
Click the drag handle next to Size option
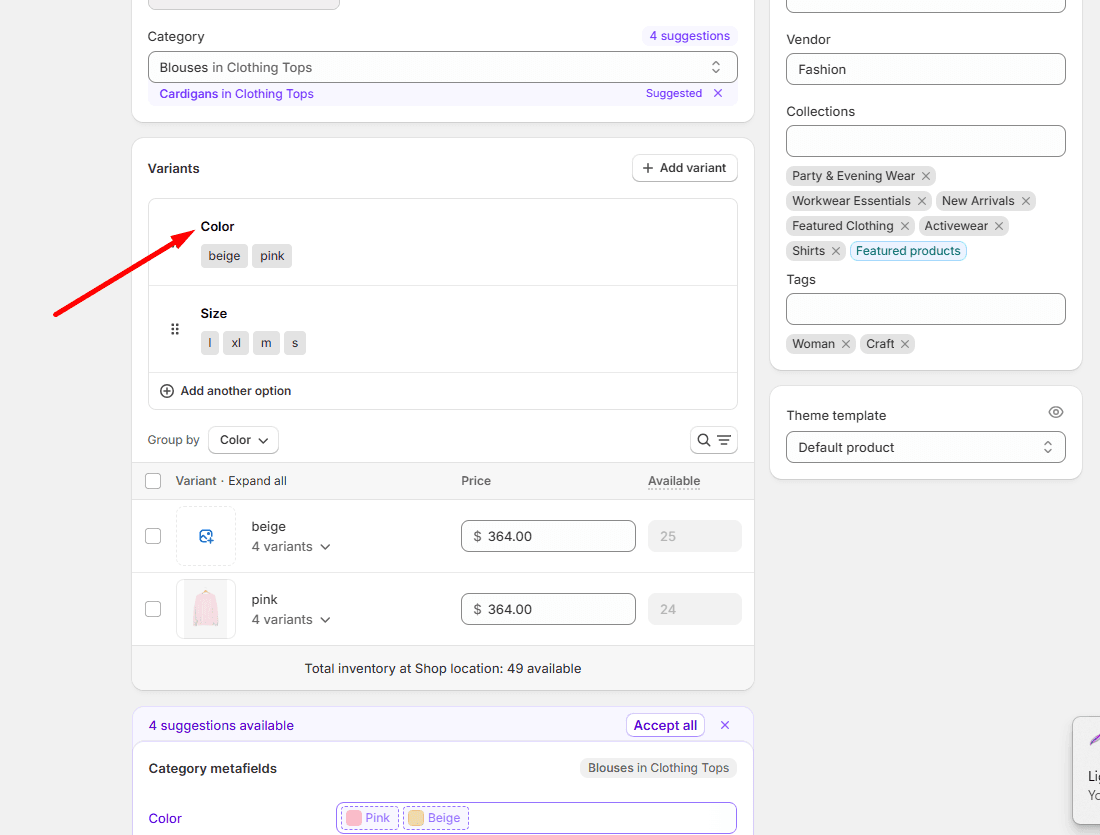click(175, 329)
